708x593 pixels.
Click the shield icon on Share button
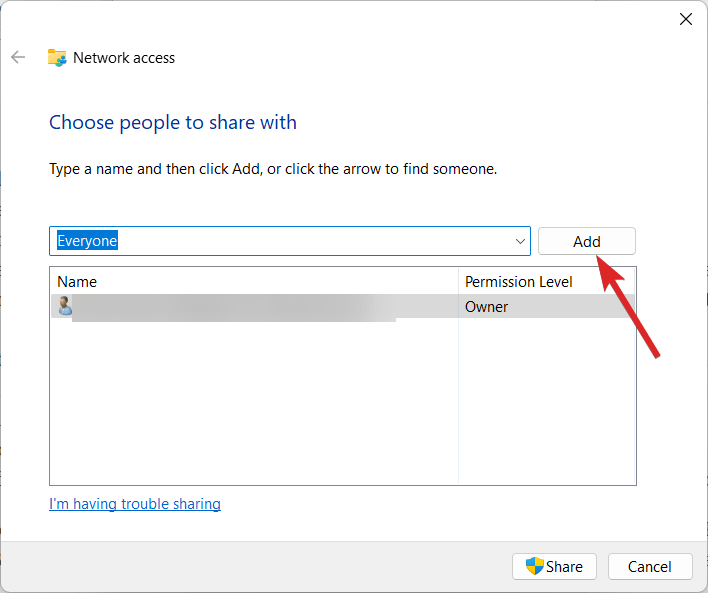coord(535,566)
